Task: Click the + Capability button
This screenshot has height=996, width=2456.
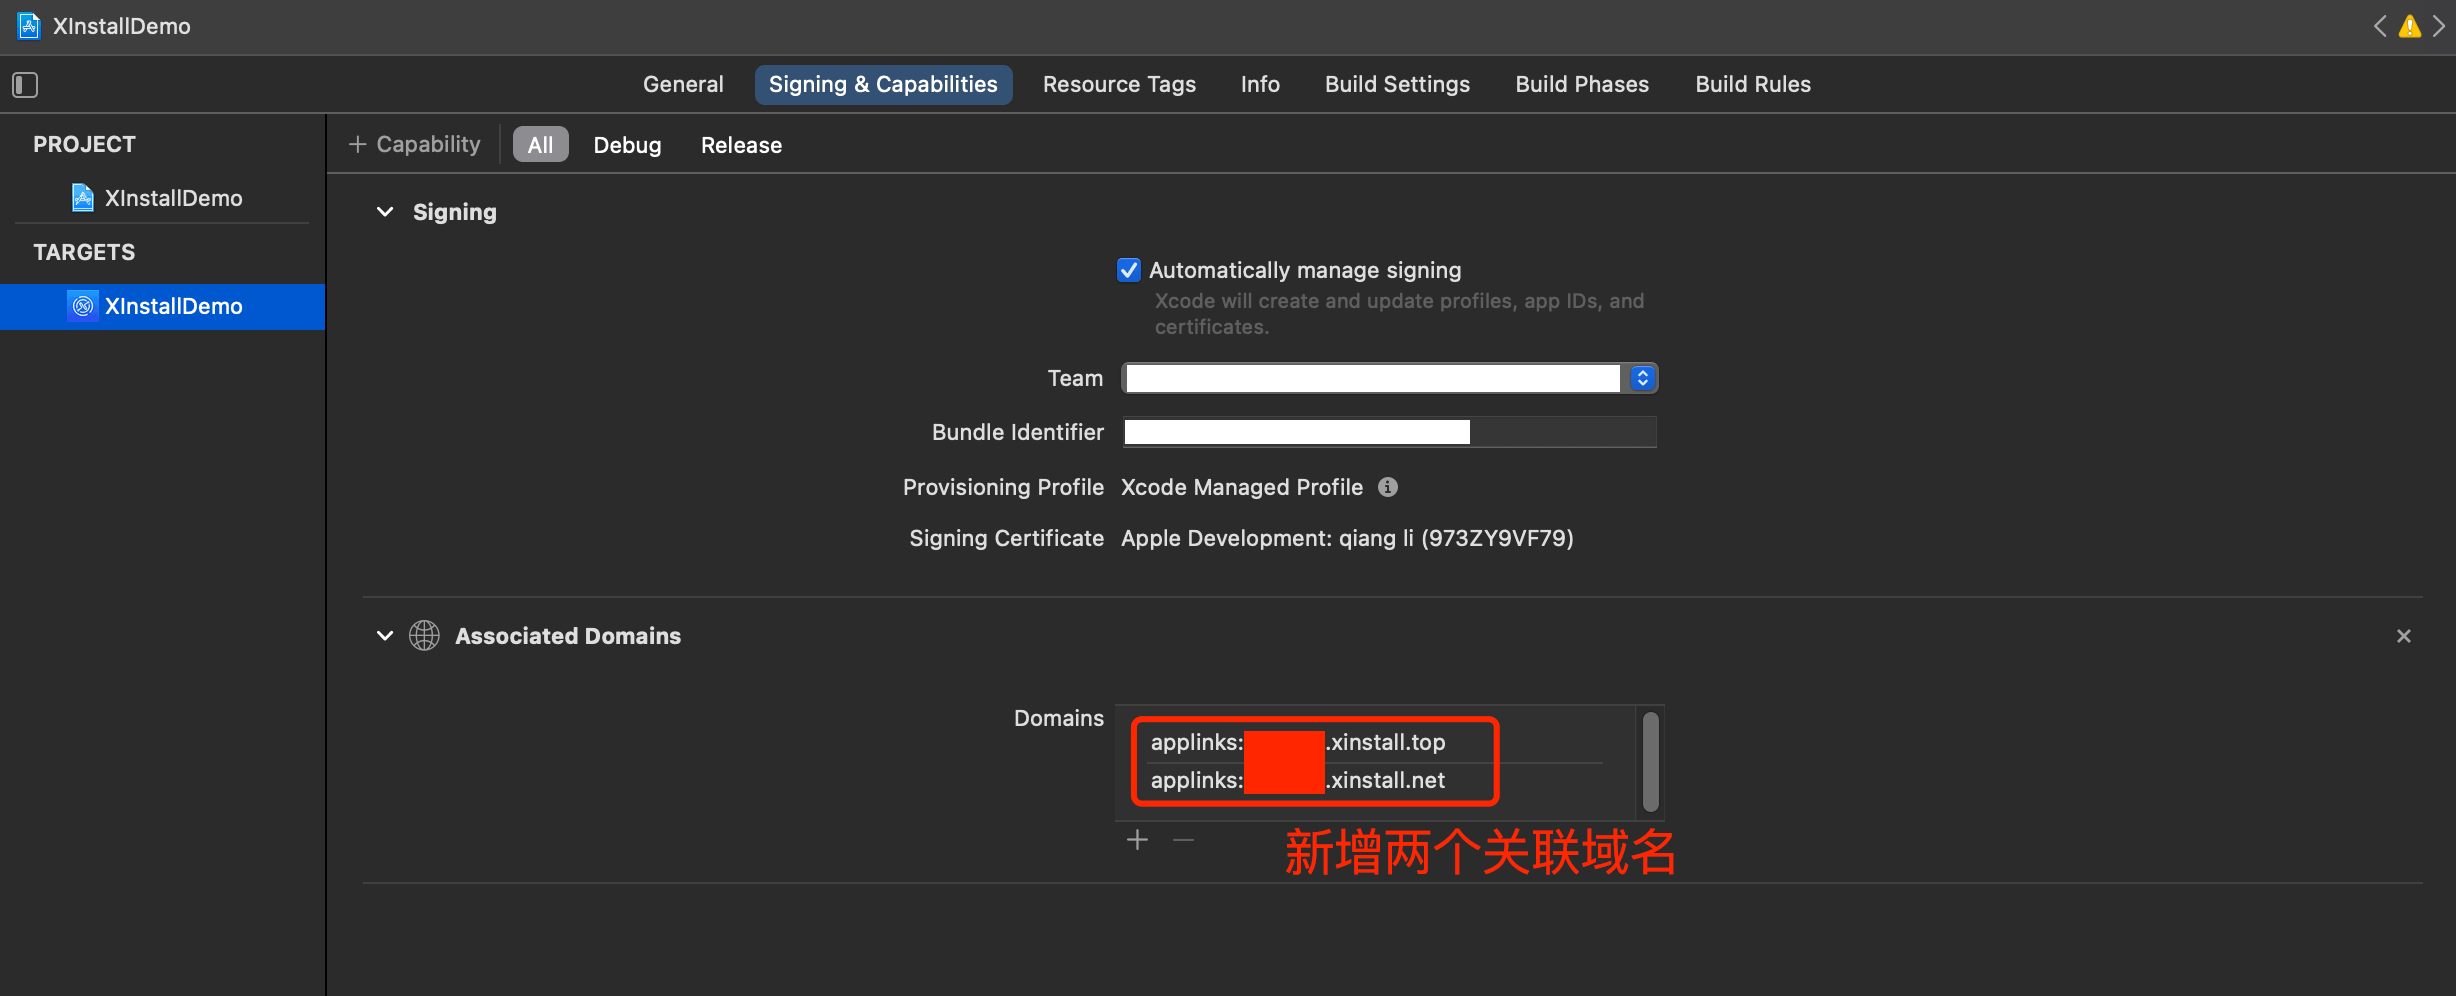Action: [415, 145]
